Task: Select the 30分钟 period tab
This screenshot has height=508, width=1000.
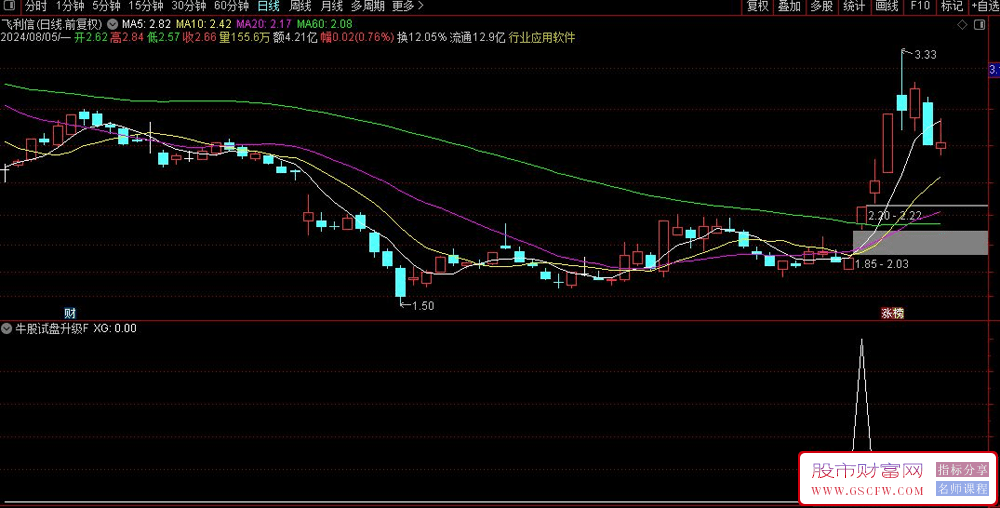Action: [x=189, y=6]
